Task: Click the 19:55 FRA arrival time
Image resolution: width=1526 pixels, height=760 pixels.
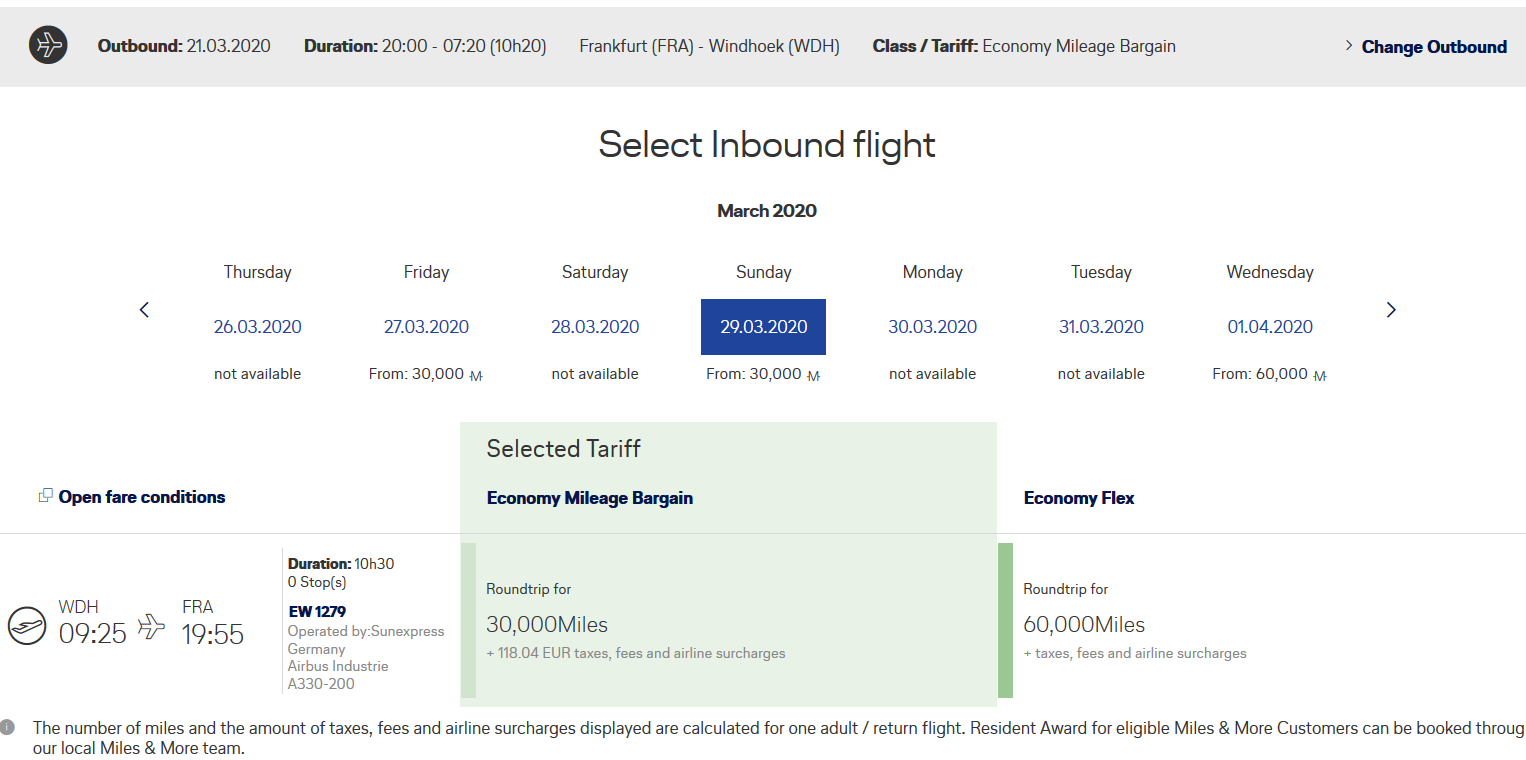Action: [x=212, y=634]
